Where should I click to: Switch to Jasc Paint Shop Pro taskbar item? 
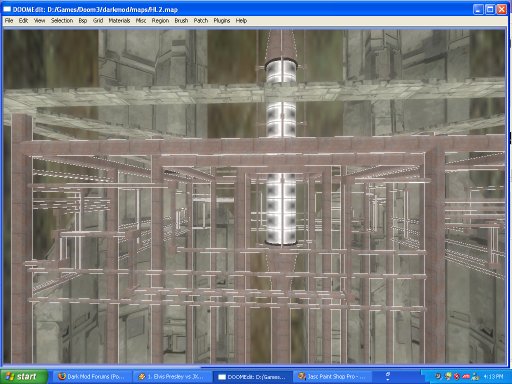[333, 377]
